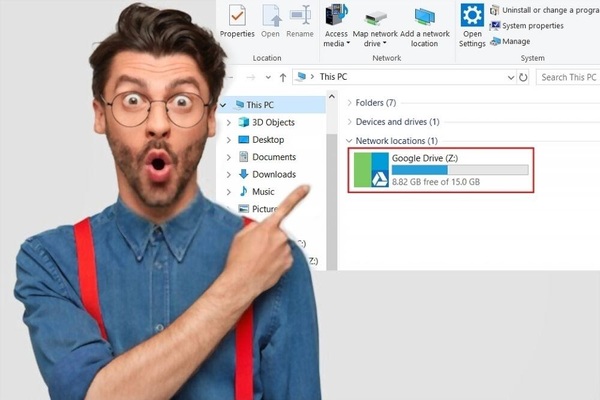Expand the Folders (7) group
600x400 pixels.
coord(349,103)
